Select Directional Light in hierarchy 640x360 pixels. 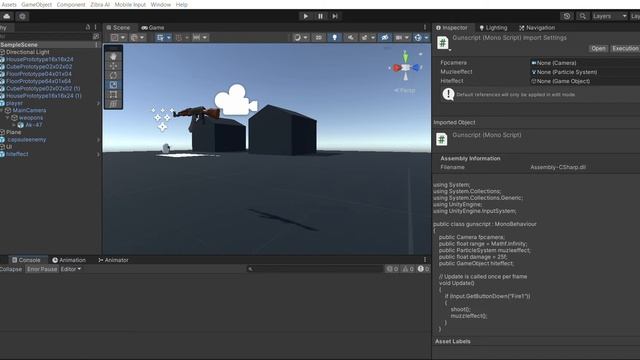(x=27, y=52)
